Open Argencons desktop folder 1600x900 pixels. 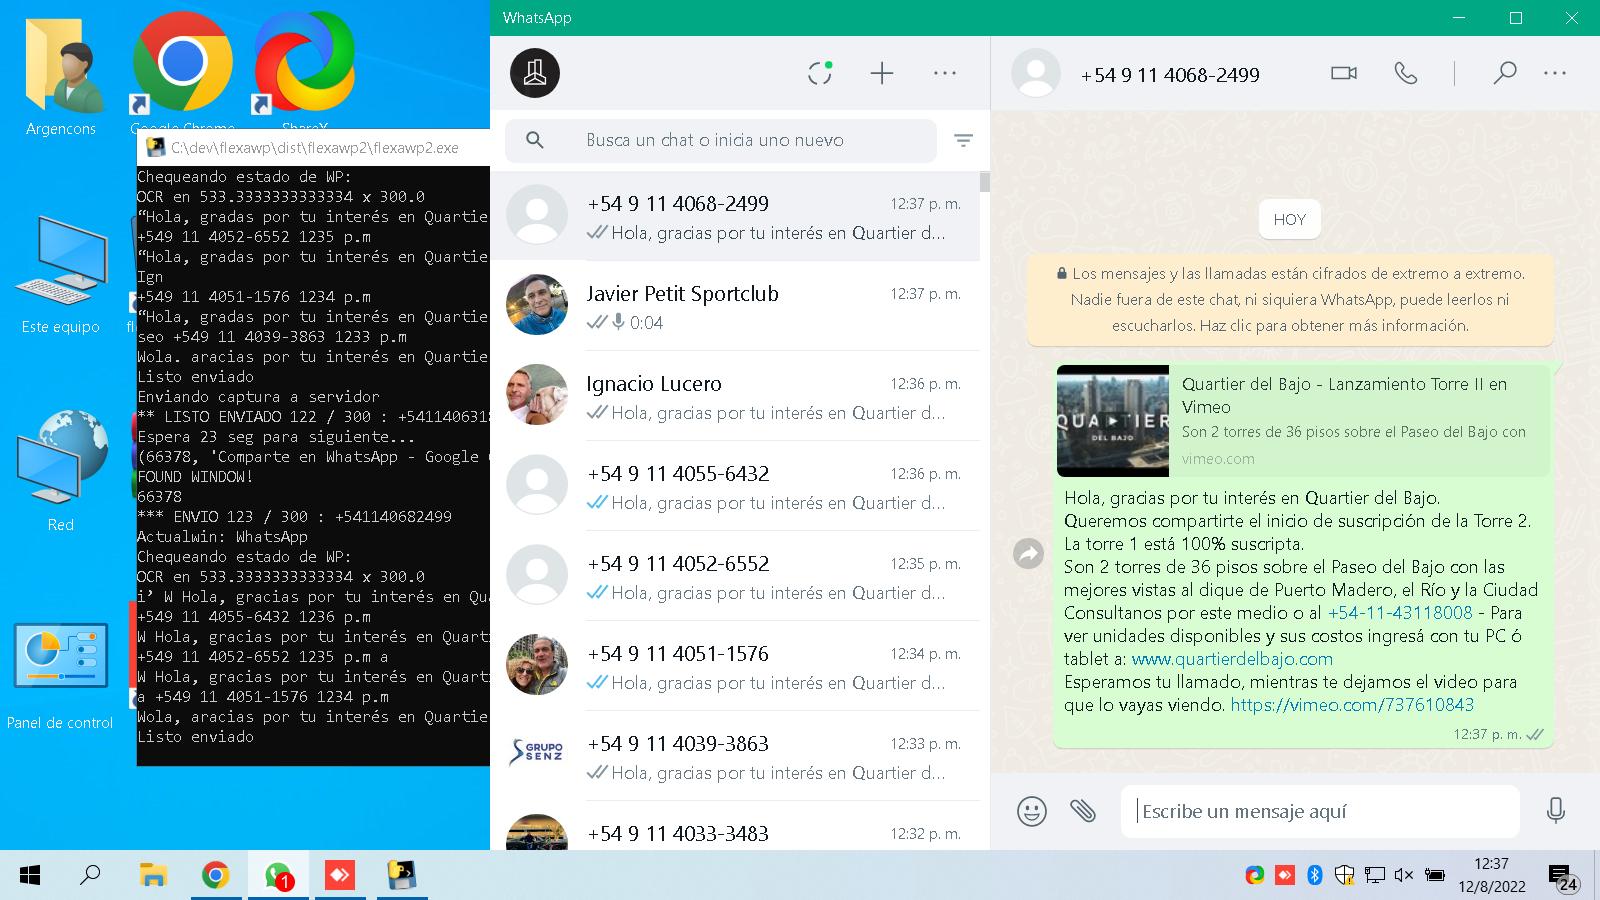pyautogui.click(x=61, y=76)
